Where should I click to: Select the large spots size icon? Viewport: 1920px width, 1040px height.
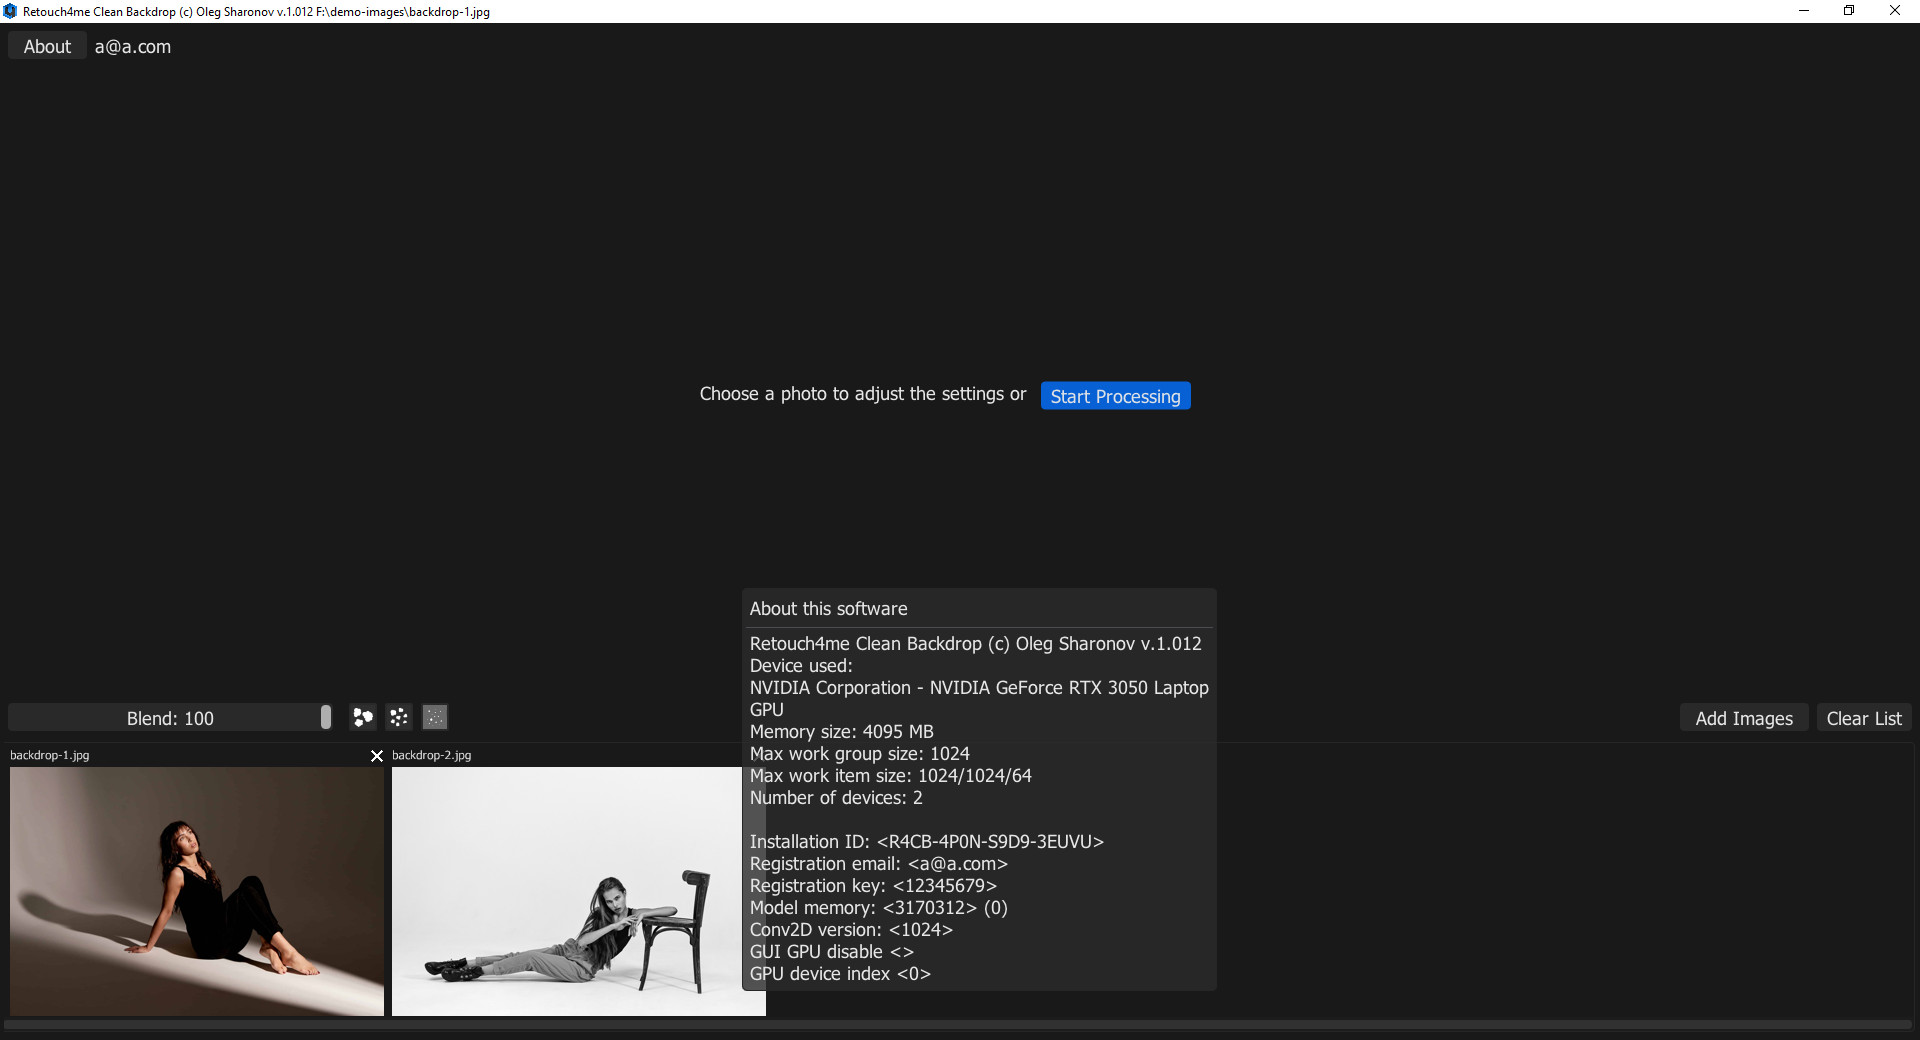[363, 717]
